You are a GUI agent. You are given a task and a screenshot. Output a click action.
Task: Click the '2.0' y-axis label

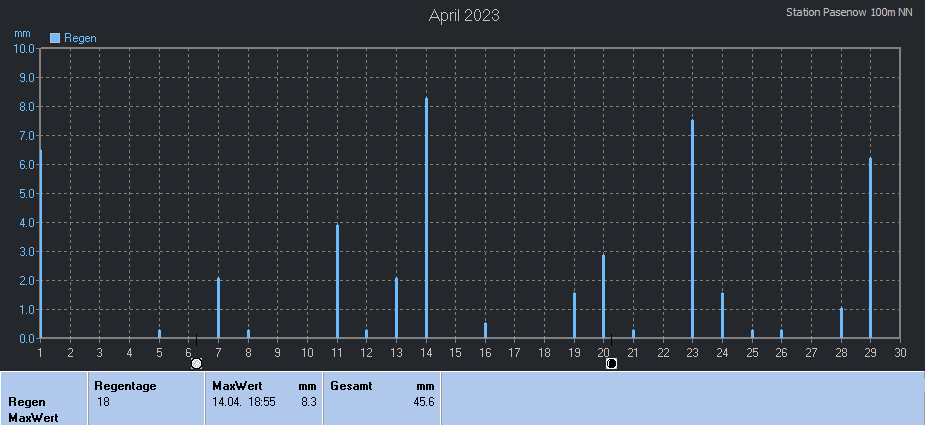pos(26,281)
